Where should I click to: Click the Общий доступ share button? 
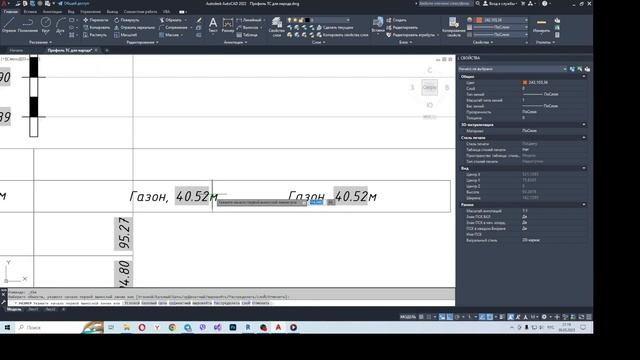[73, 4]
